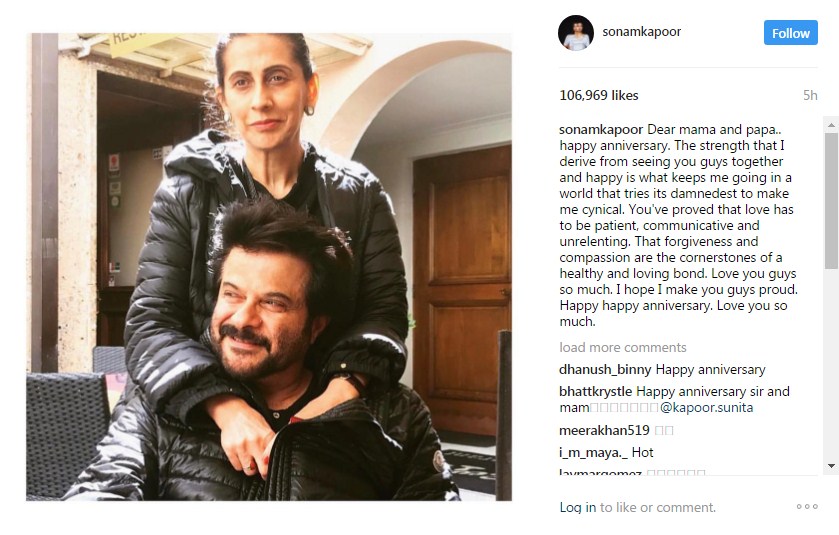Click the anniversary couple photo
Image resolution: width=839 pixels, height=535 pixels.
269,267
